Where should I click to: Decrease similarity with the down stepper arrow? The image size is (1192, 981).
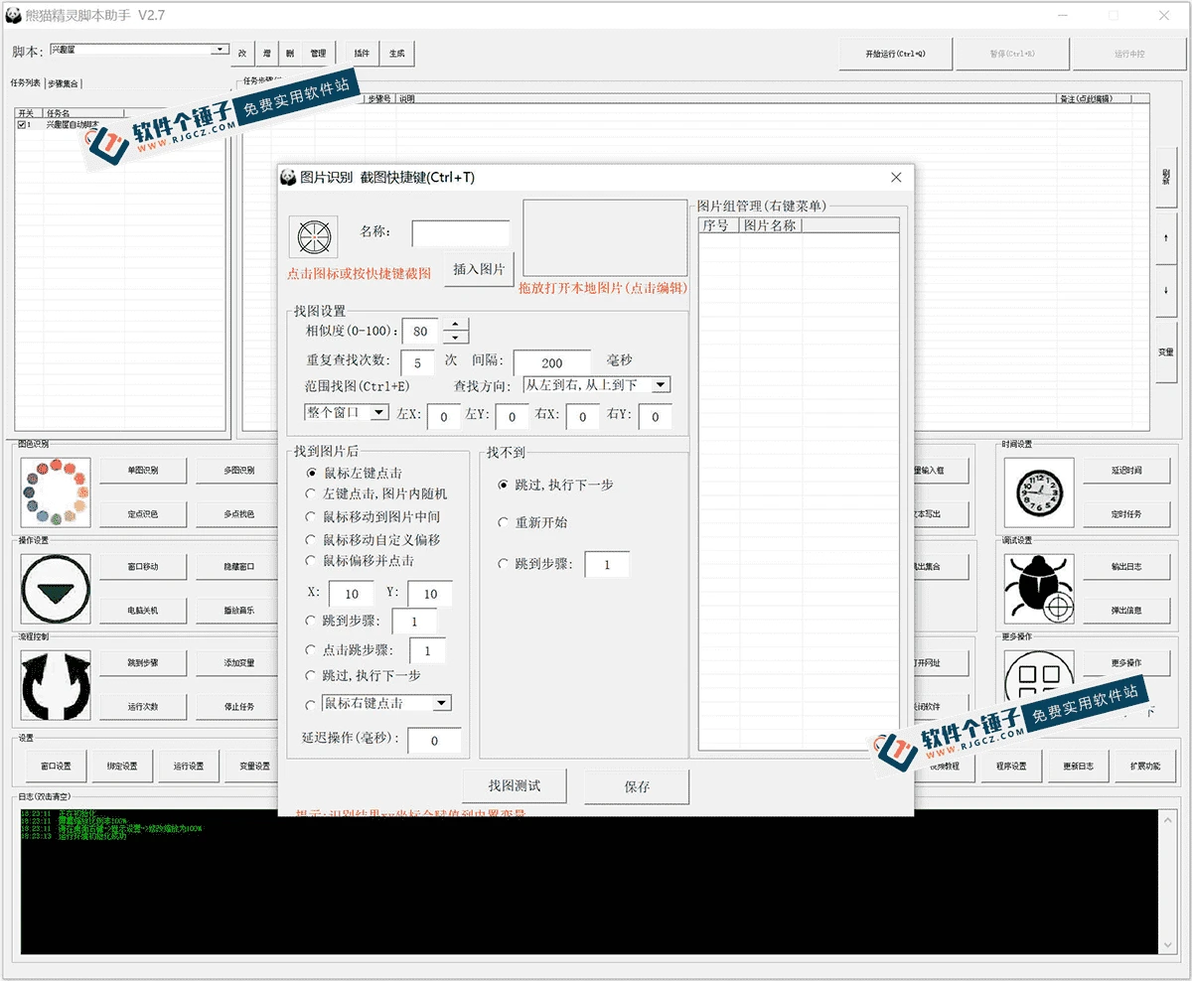[x=455, y=338]
